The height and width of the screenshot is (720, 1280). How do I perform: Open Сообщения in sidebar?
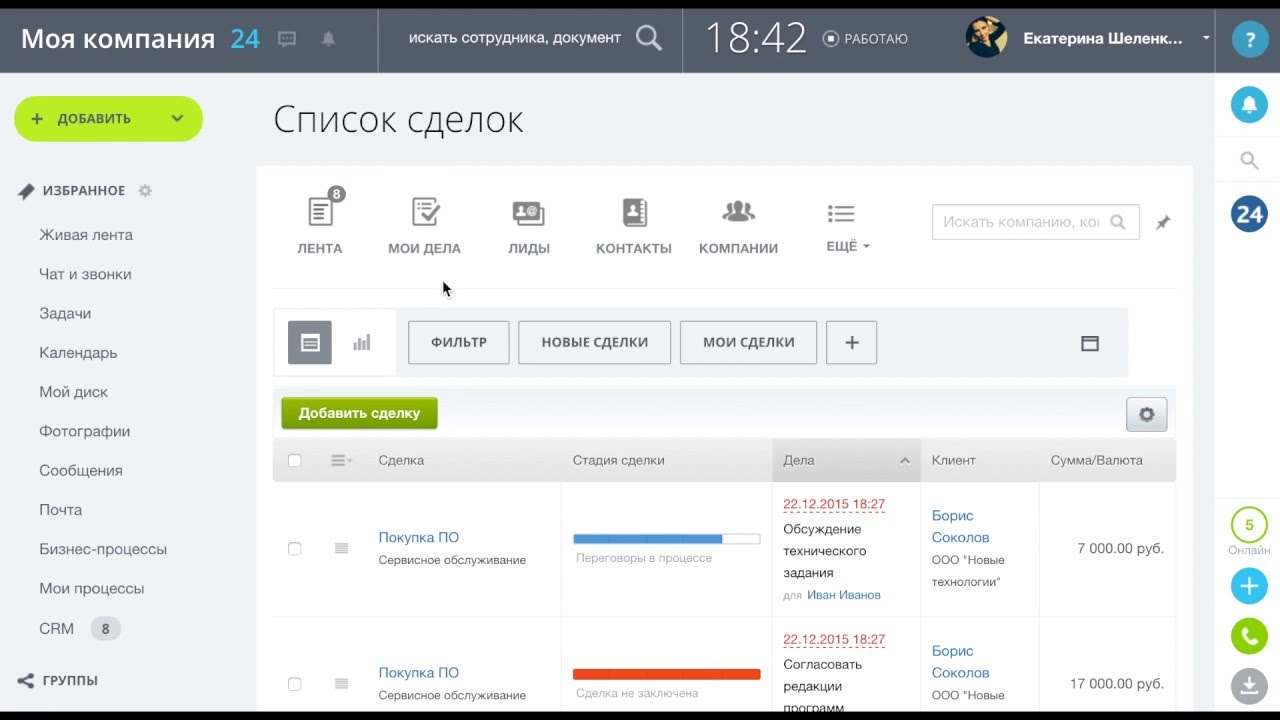[81, 471]
